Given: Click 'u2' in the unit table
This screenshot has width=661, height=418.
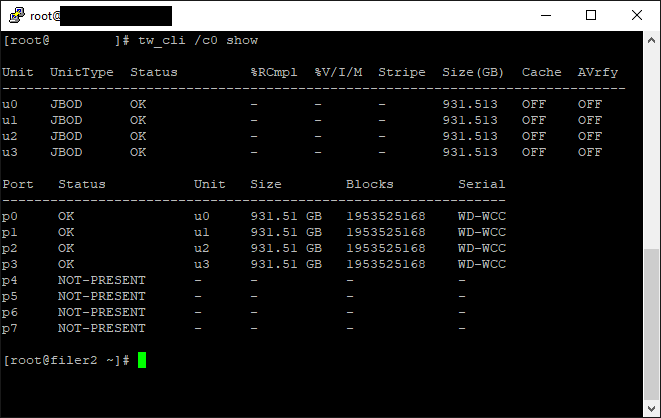Looking at the screenshot, I should (10, 137).
